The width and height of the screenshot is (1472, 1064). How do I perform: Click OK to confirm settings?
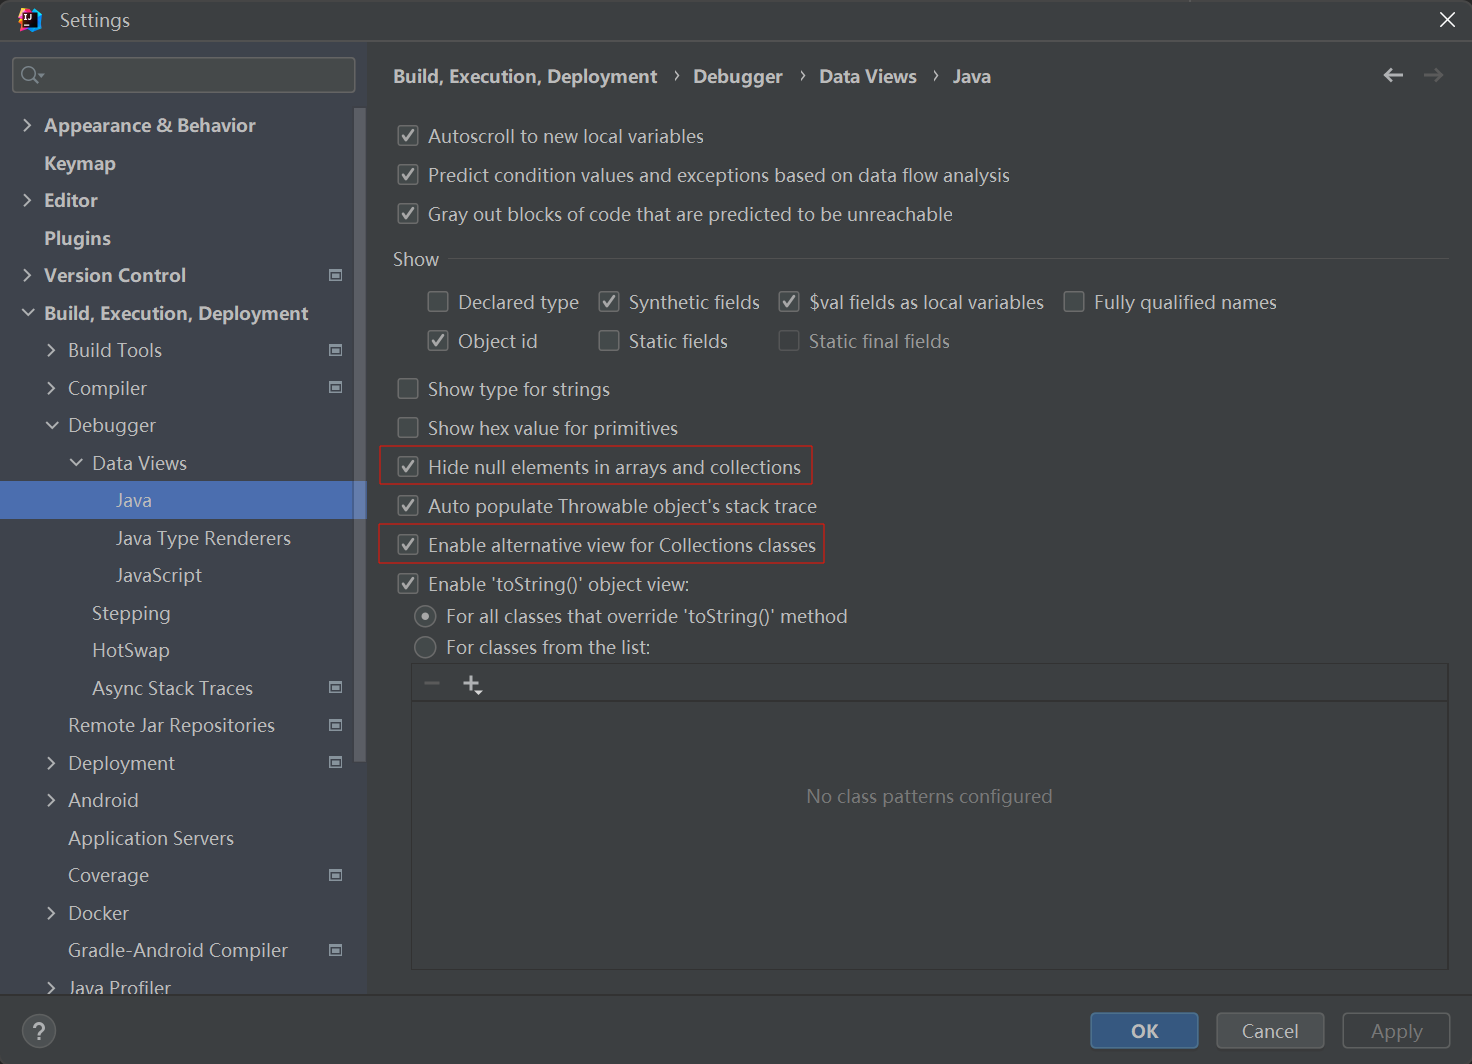[x=1144, y=1031]
